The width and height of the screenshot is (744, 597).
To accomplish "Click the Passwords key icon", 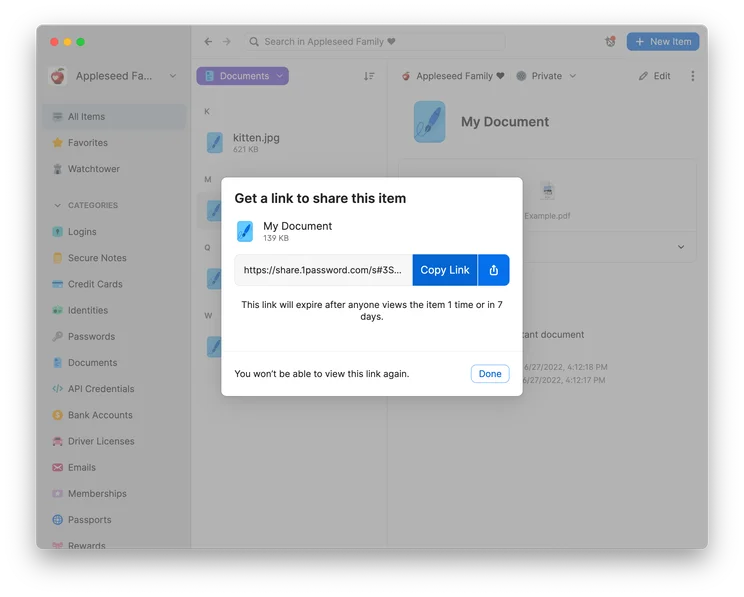I will tap(57, 336).
